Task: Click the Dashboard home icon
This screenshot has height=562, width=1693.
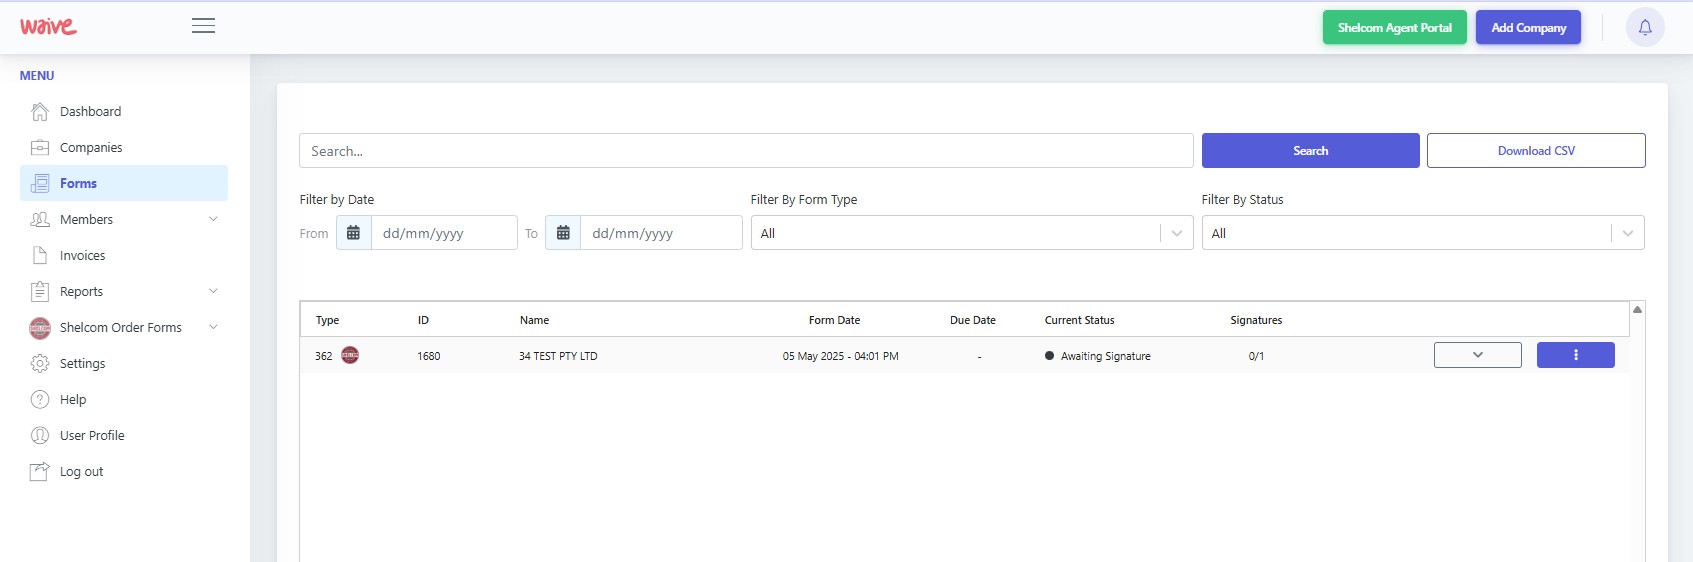Action: 40,111
